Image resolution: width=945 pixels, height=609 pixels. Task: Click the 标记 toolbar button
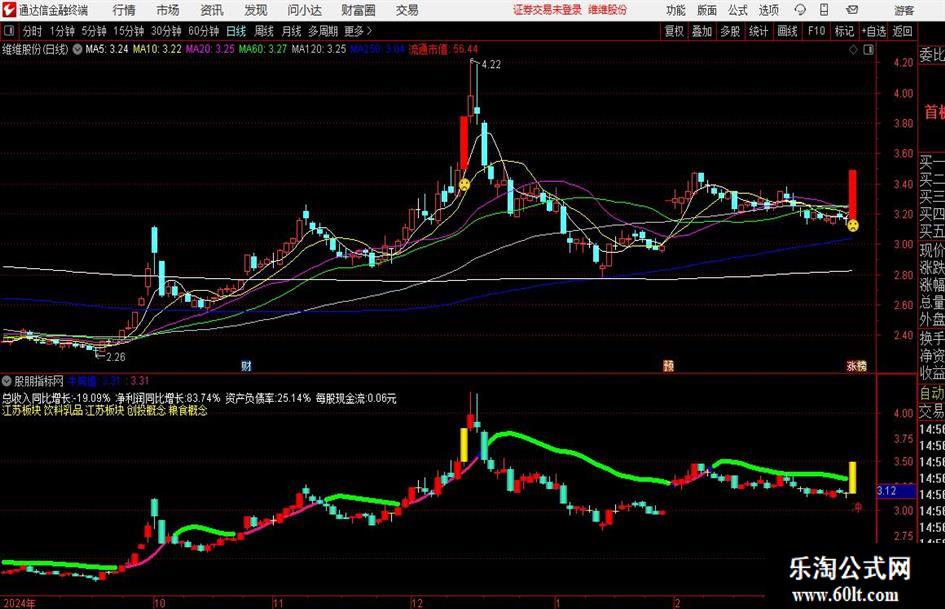(x=844, y=31)
